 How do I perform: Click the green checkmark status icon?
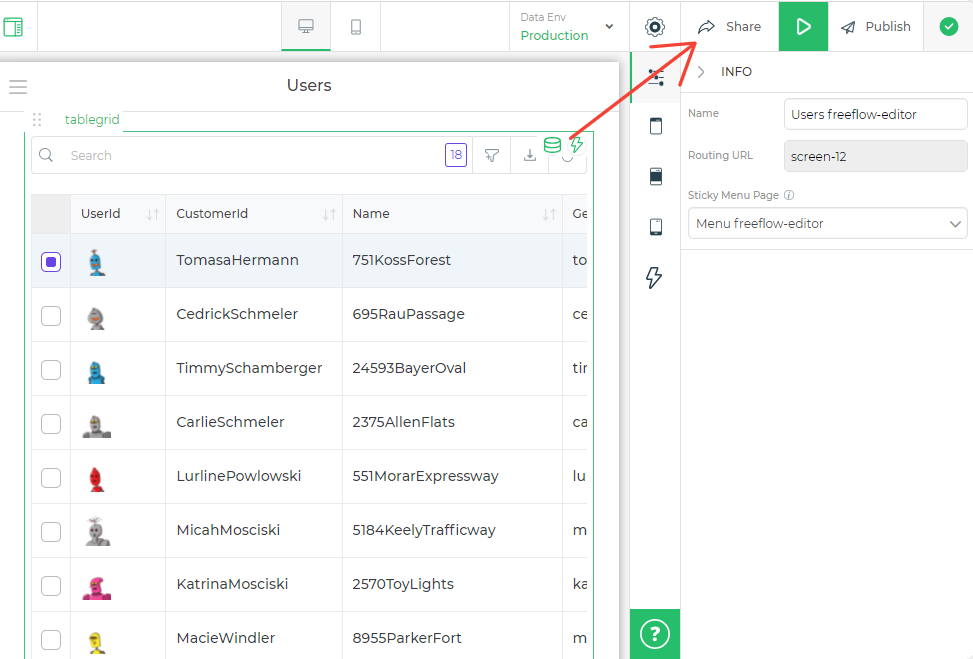(949, 27)
